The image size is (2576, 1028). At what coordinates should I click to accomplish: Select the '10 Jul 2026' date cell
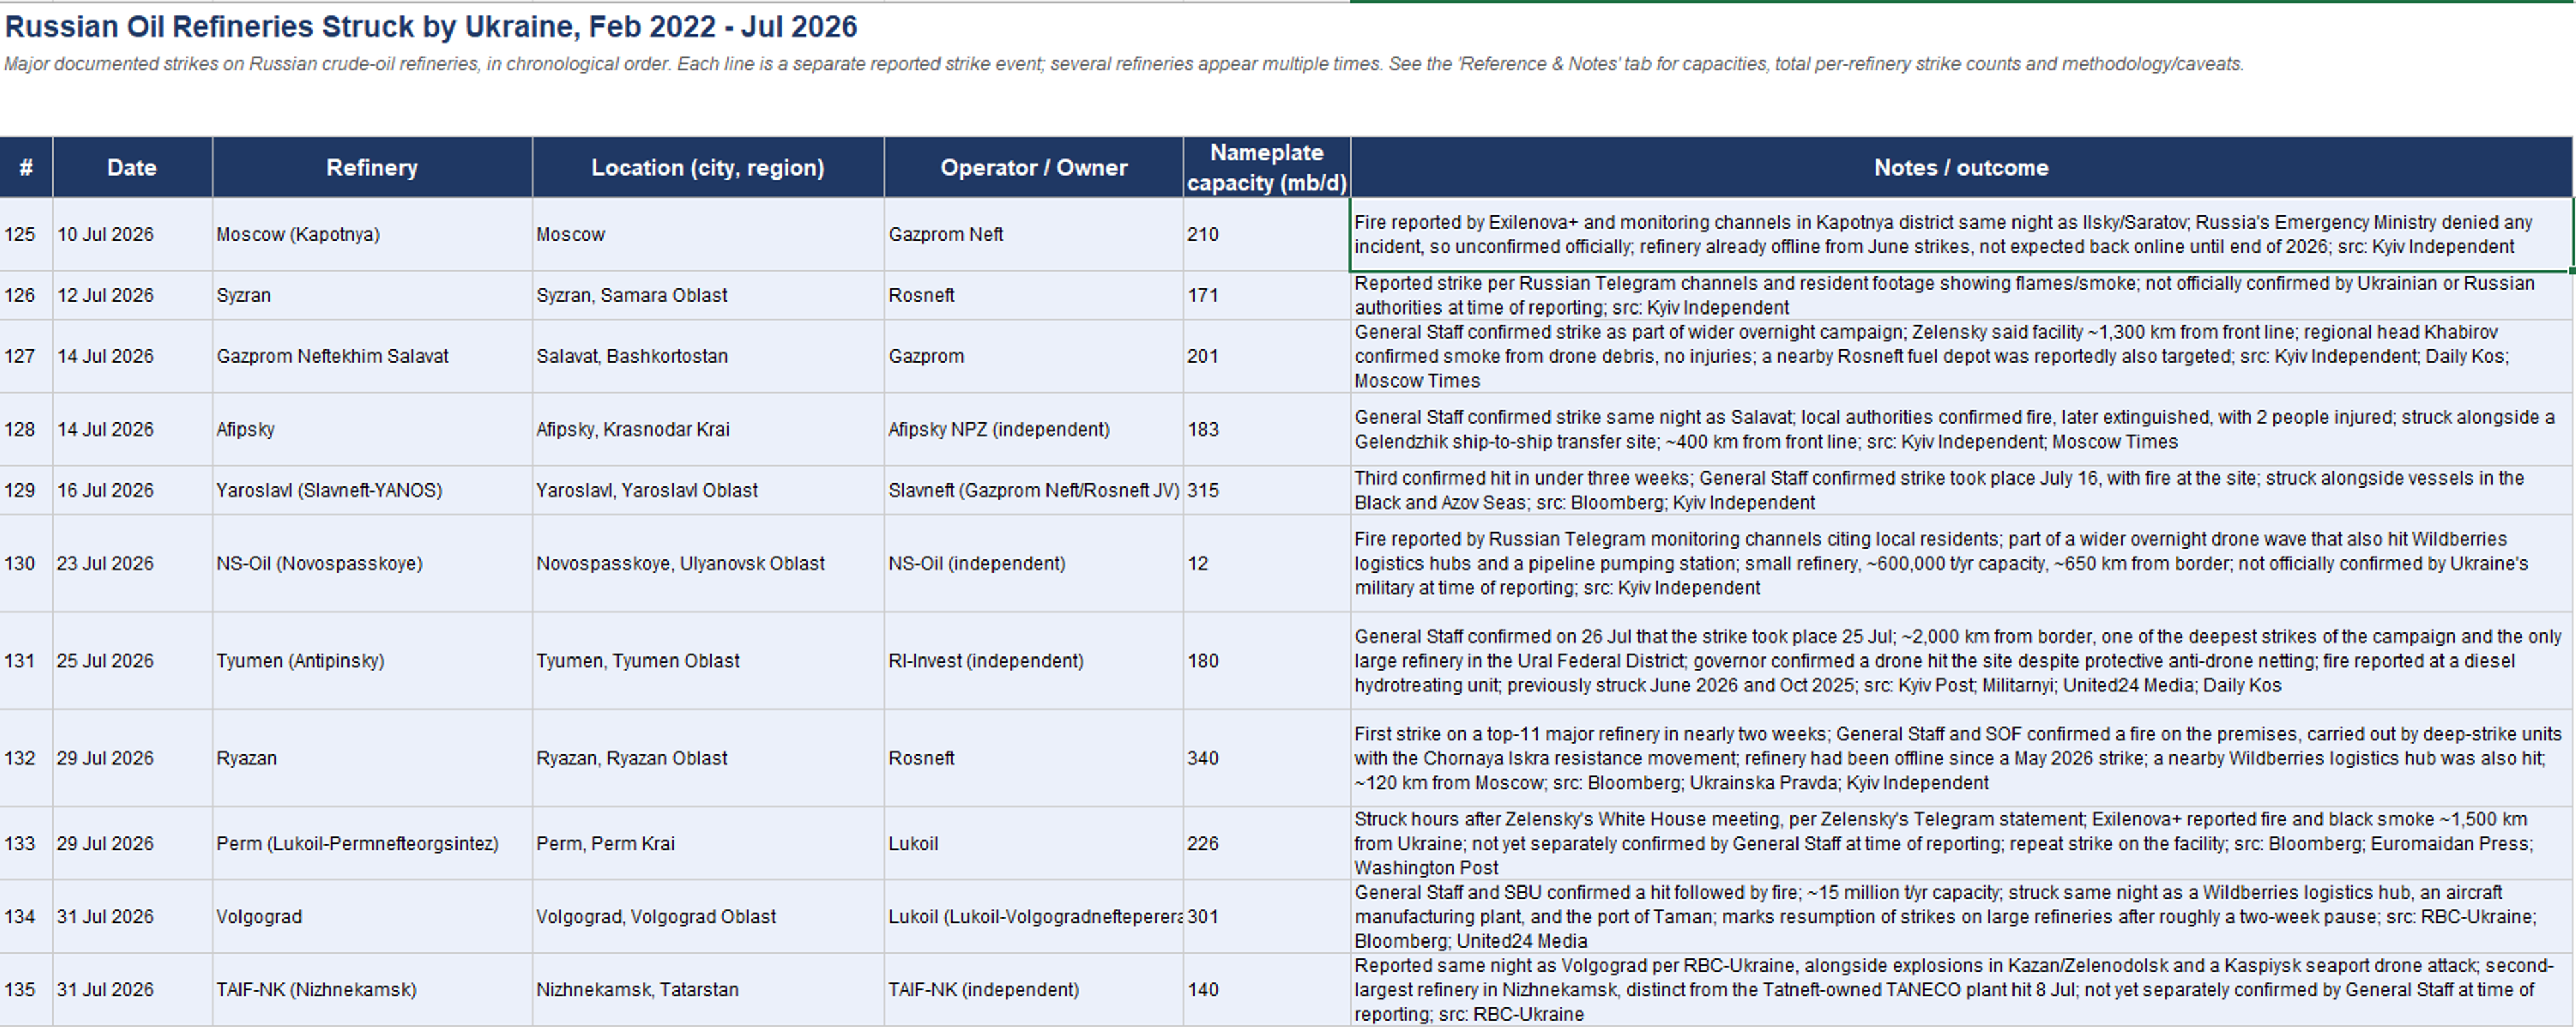[132, 234]
